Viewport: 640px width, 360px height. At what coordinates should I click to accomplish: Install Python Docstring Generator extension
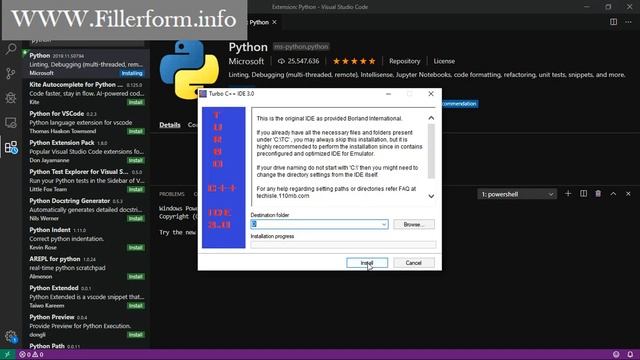pos(136,219)
